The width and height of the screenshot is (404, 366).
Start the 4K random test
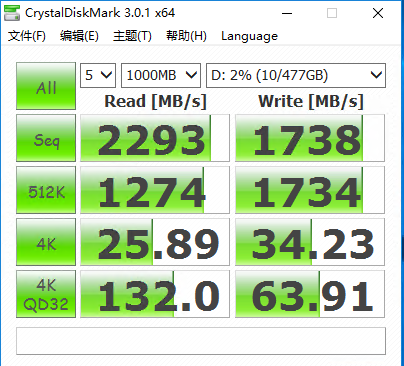(46, 242)
